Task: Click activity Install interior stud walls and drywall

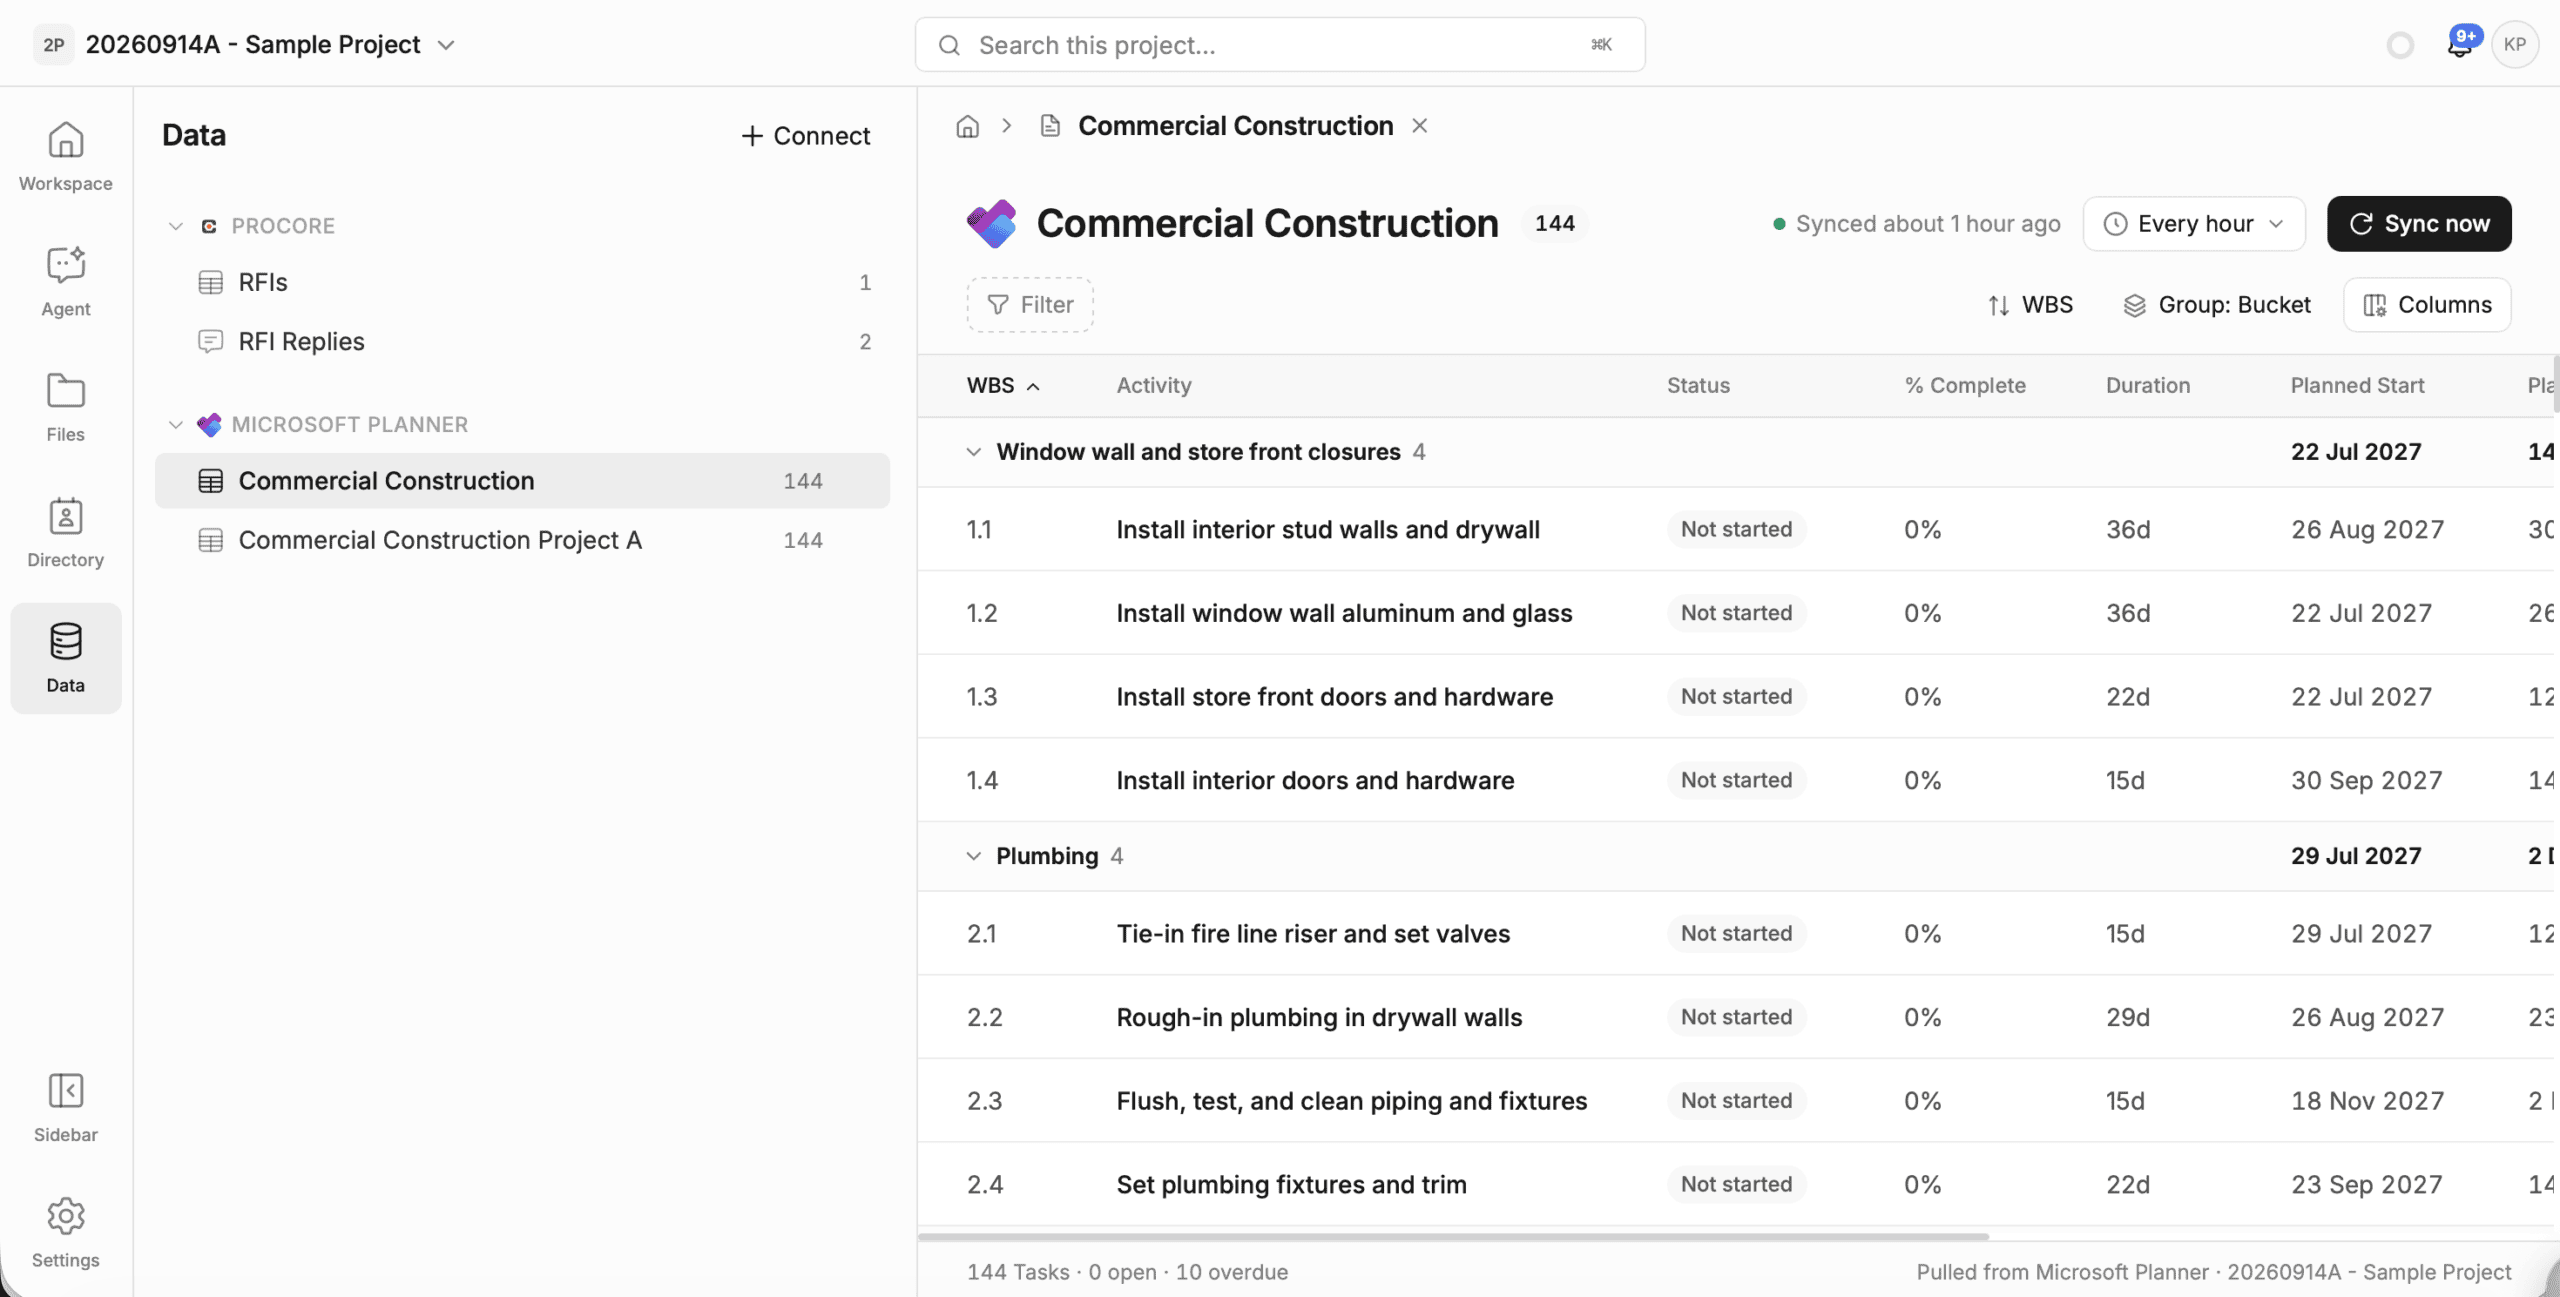Action: pos(1328,530)
